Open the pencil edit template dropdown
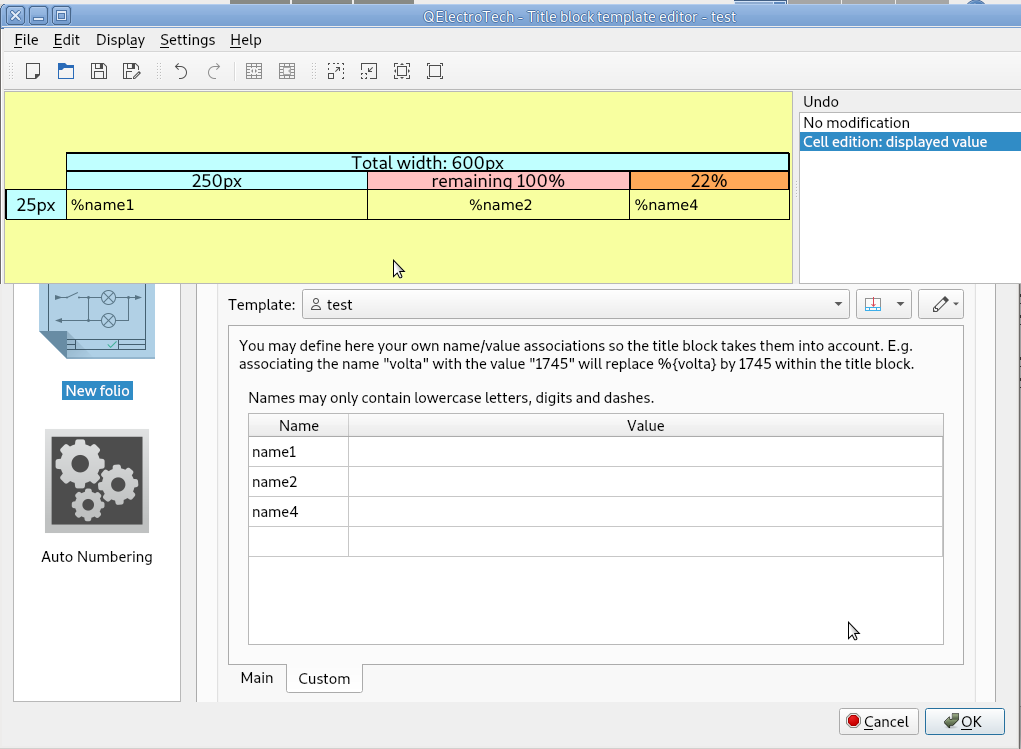 tap(941, 304)
